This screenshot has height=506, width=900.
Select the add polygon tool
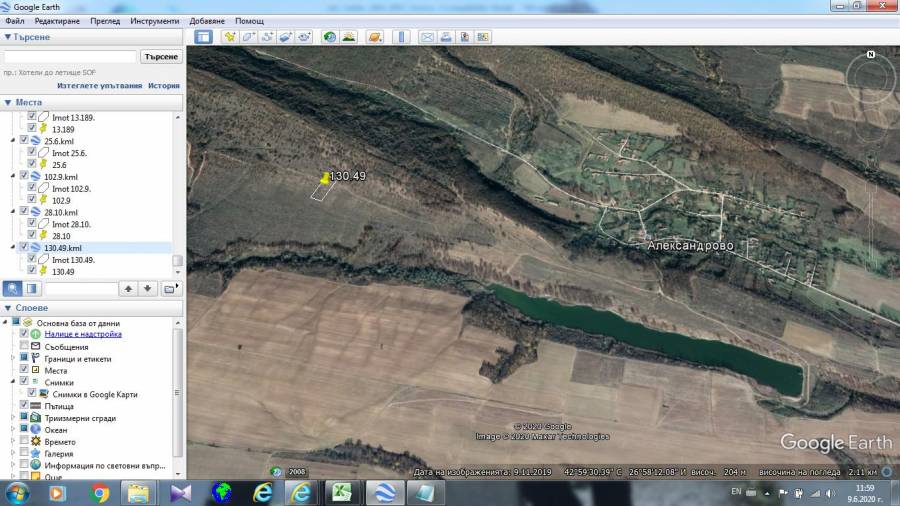(x=248, y=37)
